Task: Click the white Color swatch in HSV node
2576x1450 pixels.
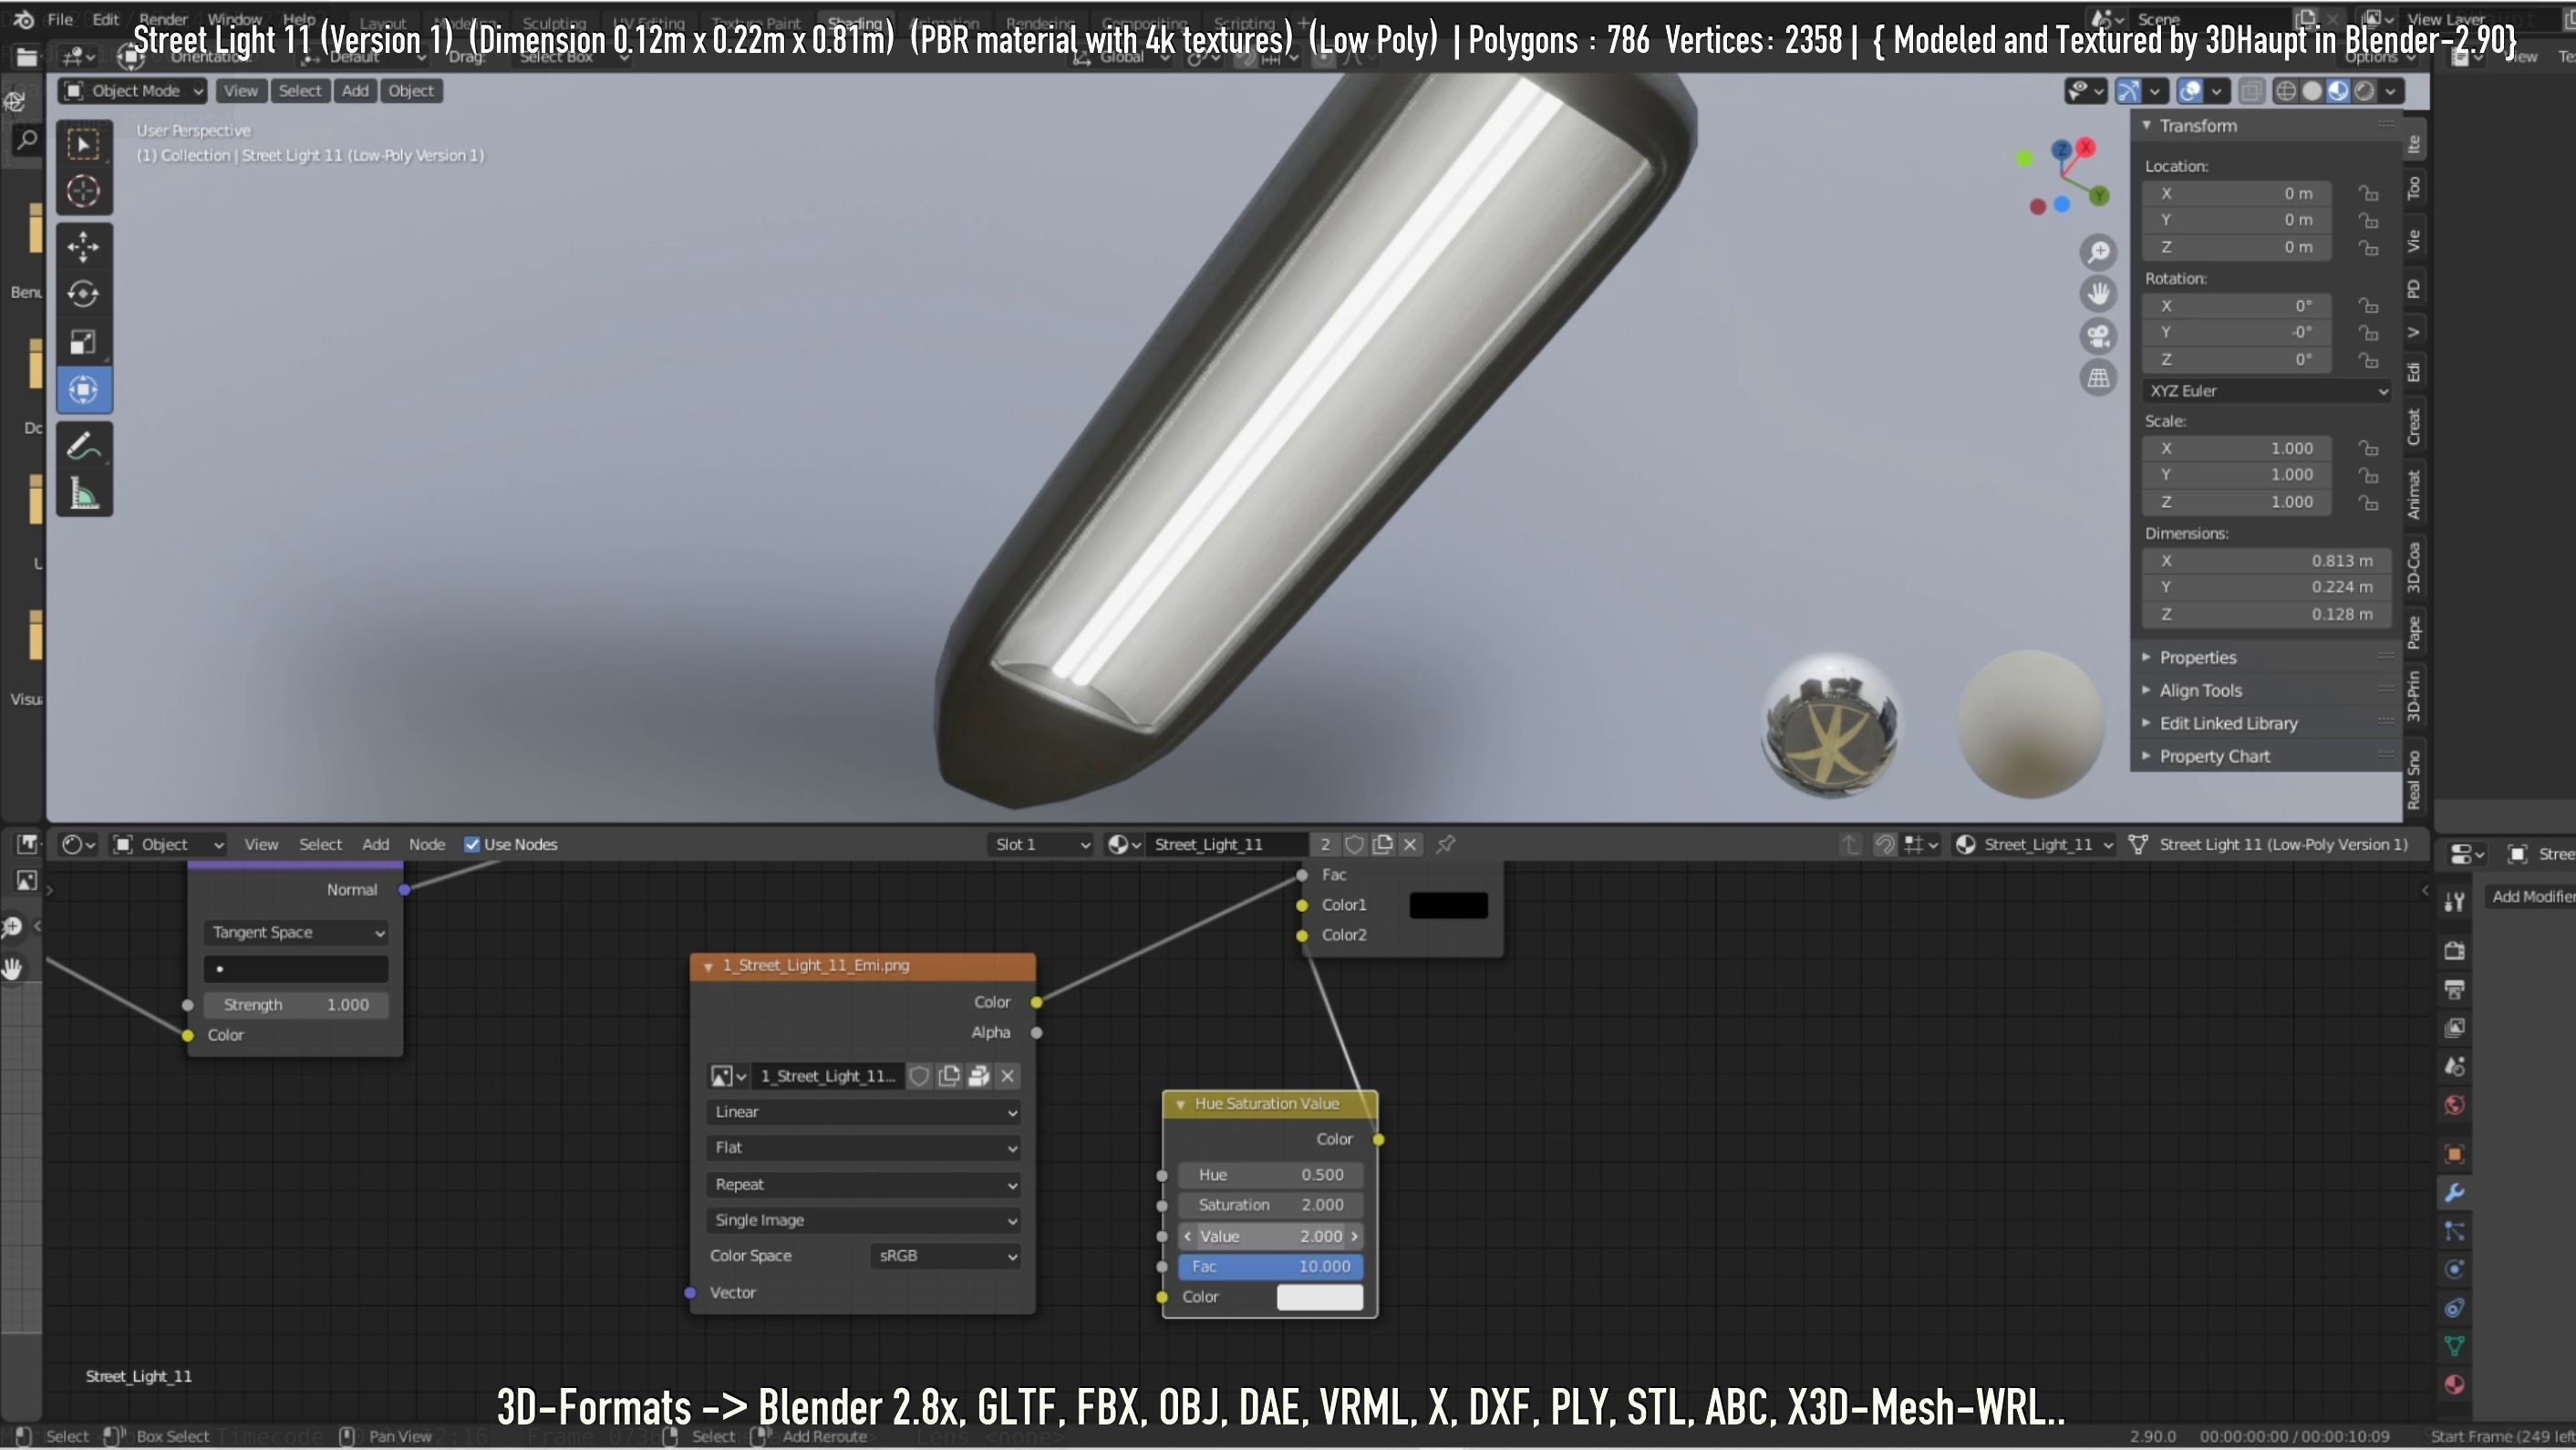Action: (1319, 1297)
